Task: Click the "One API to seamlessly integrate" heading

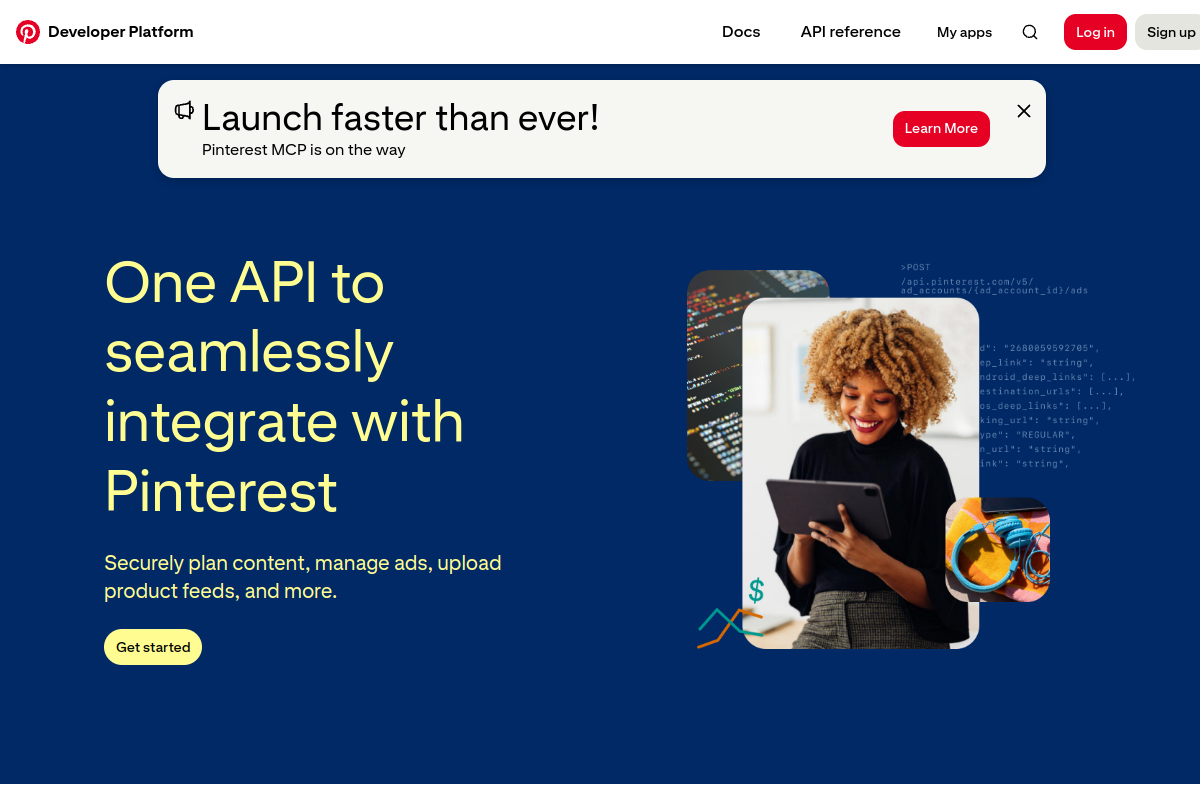Action: [x=285, y=386]
